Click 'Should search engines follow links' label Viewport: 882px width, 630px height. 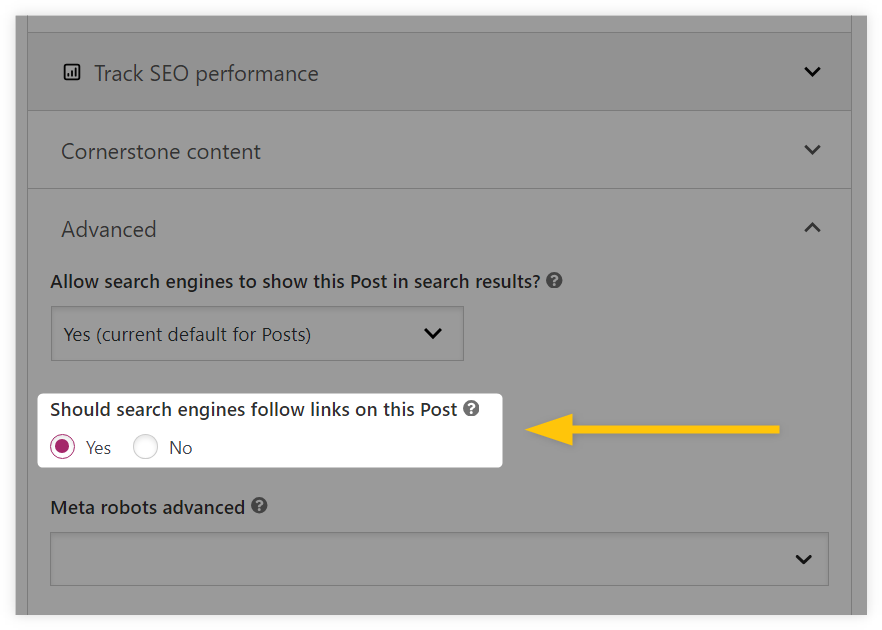pos(254,410)
